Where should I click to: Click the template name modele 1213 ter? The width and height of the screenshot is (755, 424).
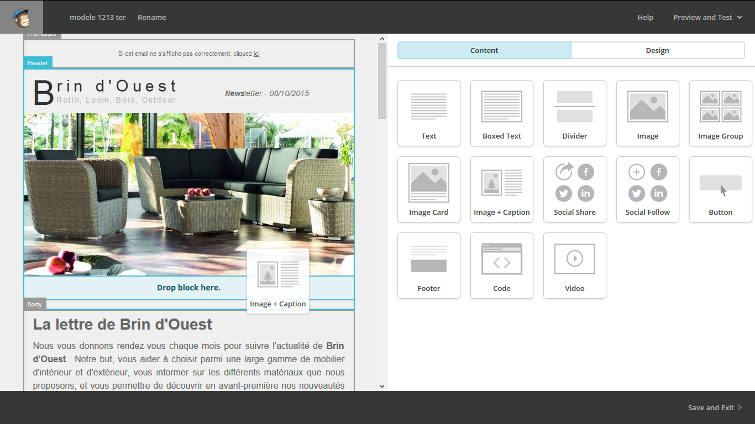coord(97,17)
